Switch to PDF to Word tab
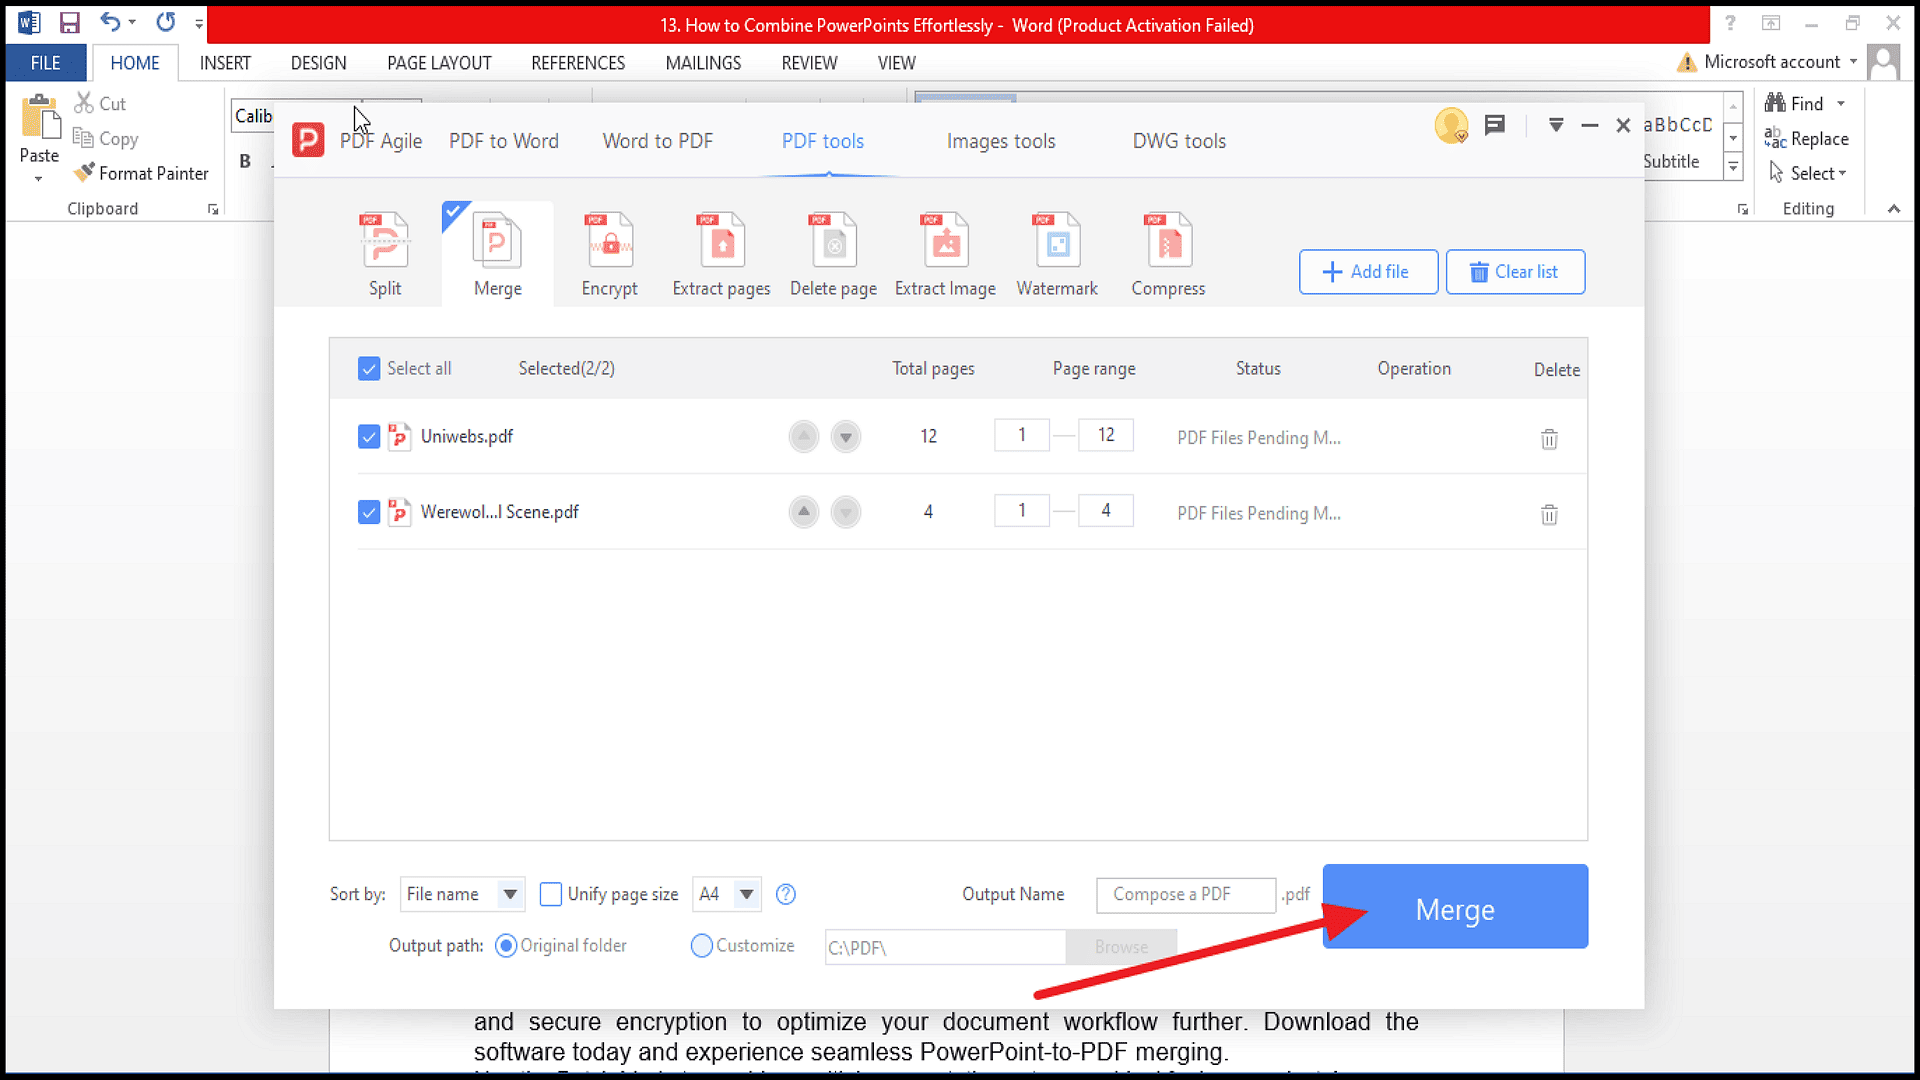This screenshot has height=1080, width=1920. pyautogui.click(x=504, y=141)
